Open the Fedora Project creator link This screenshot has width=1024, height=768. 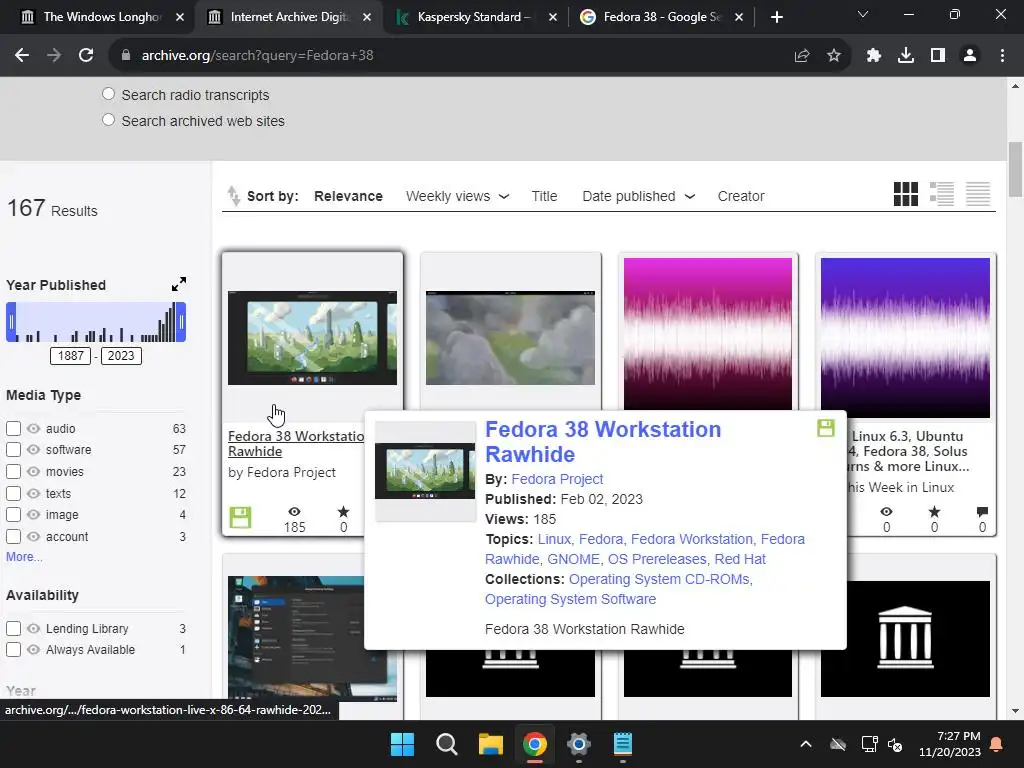(557, 479)
